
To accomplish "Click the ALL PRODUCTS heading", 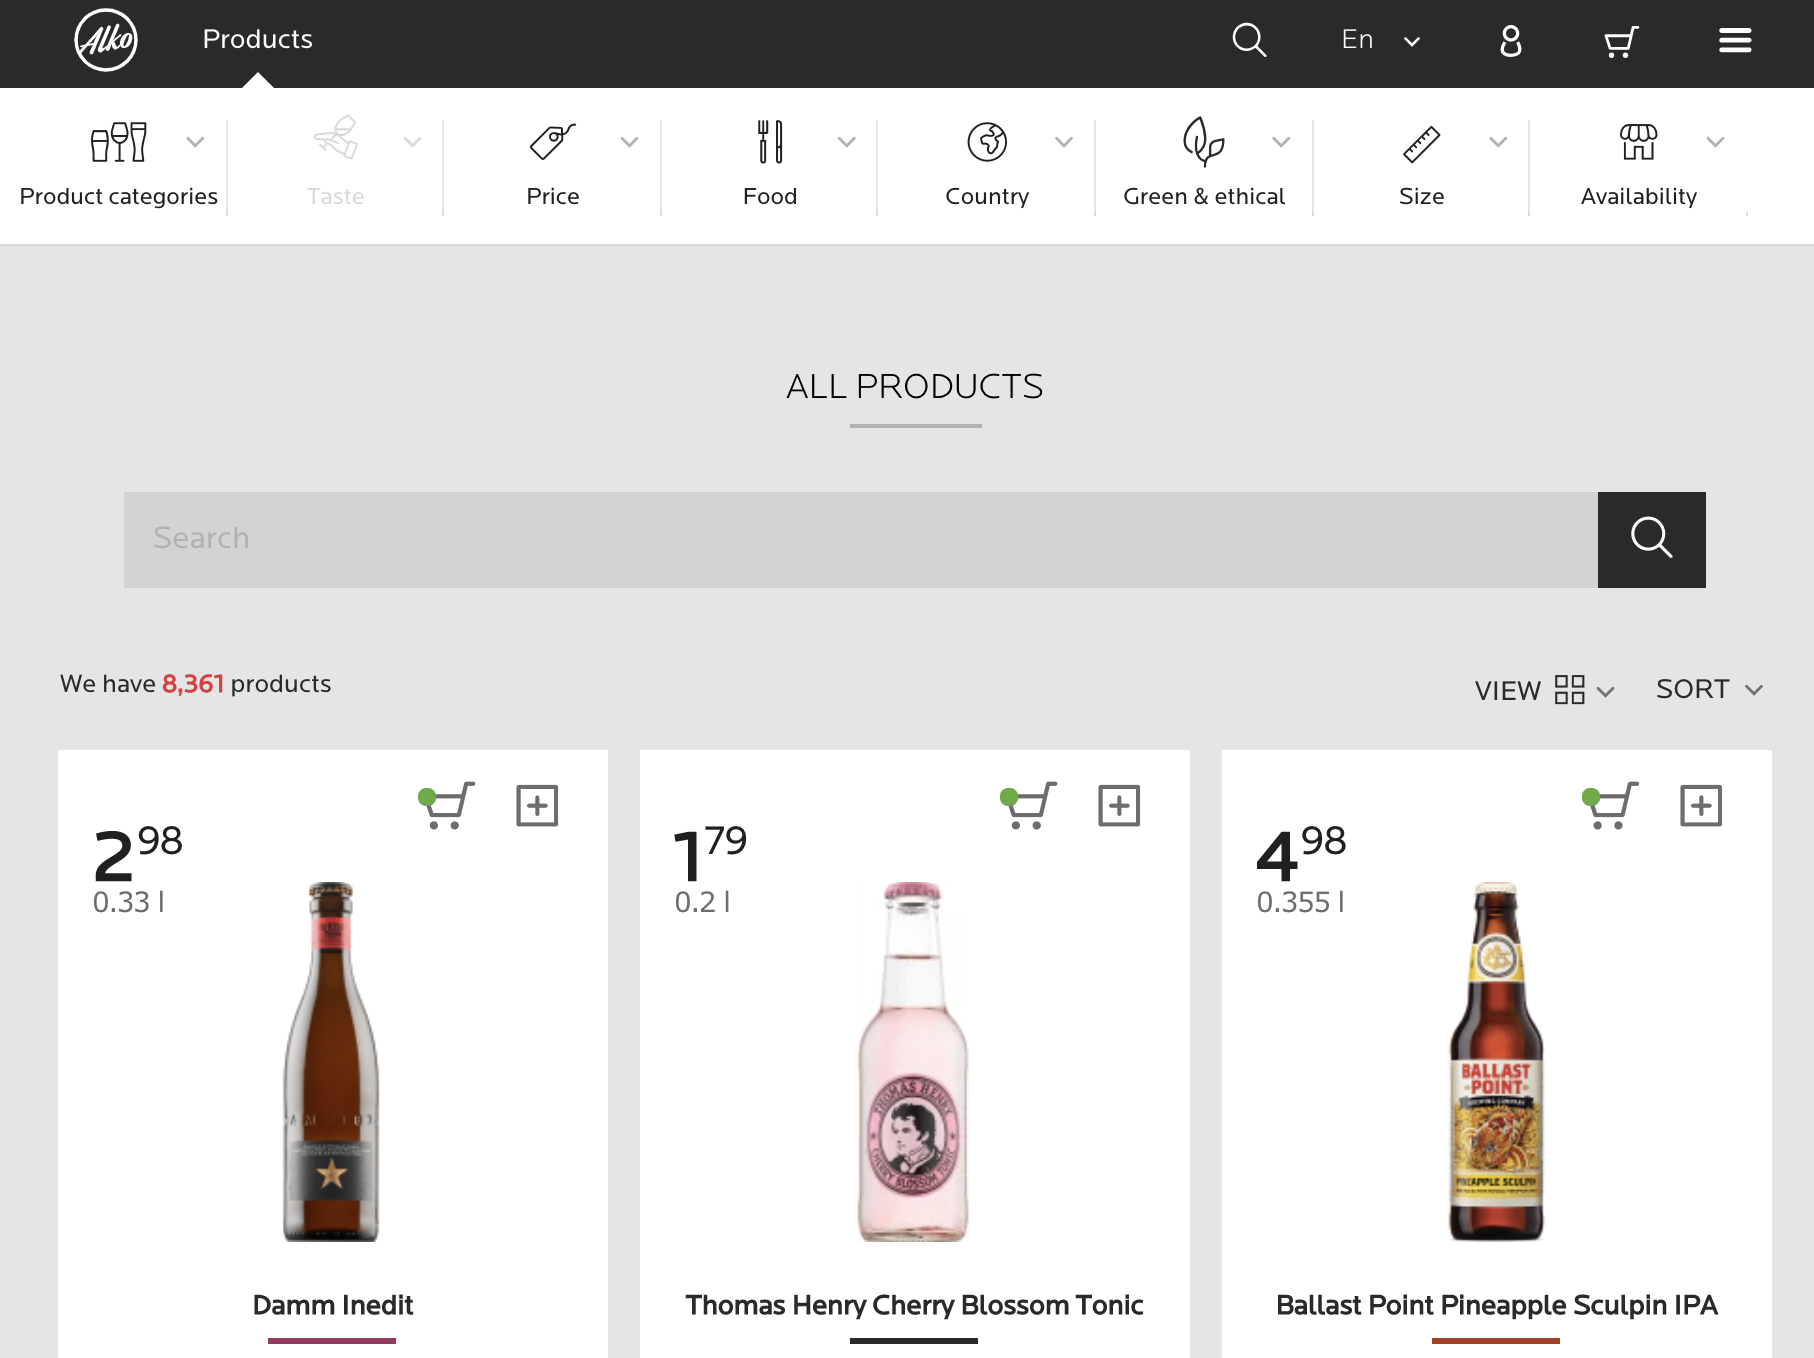I will pyautogui.click(x=915, y=386).
